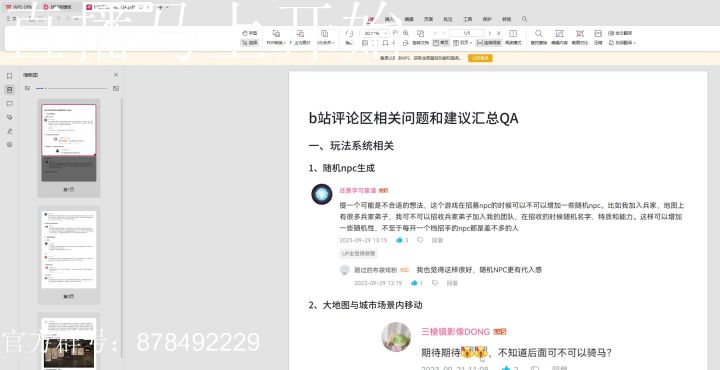Dislike the first comment about random npc
The width and height of the screenshot is (720, 370).
[x=420, y=240]
